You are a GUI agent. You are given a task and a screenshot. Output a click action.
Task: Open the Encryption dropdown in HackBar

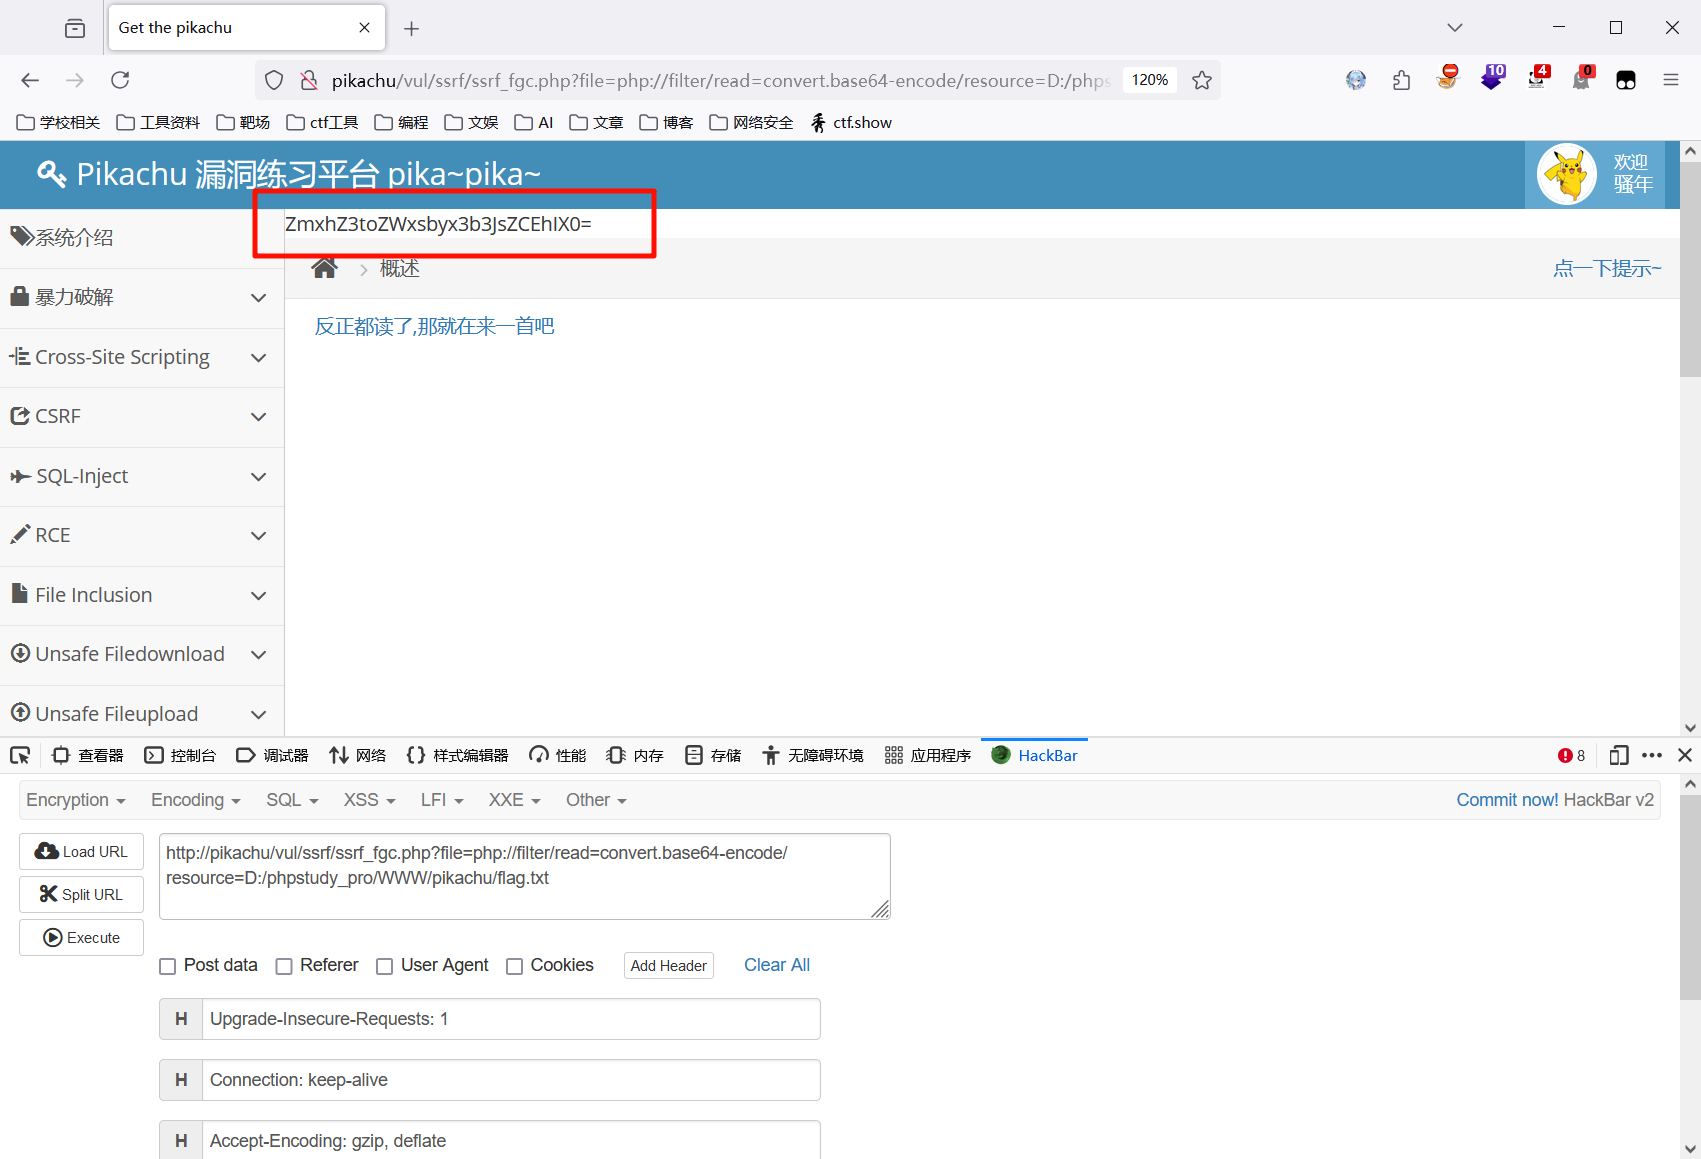pyautogui.click(x=76, y=800)
